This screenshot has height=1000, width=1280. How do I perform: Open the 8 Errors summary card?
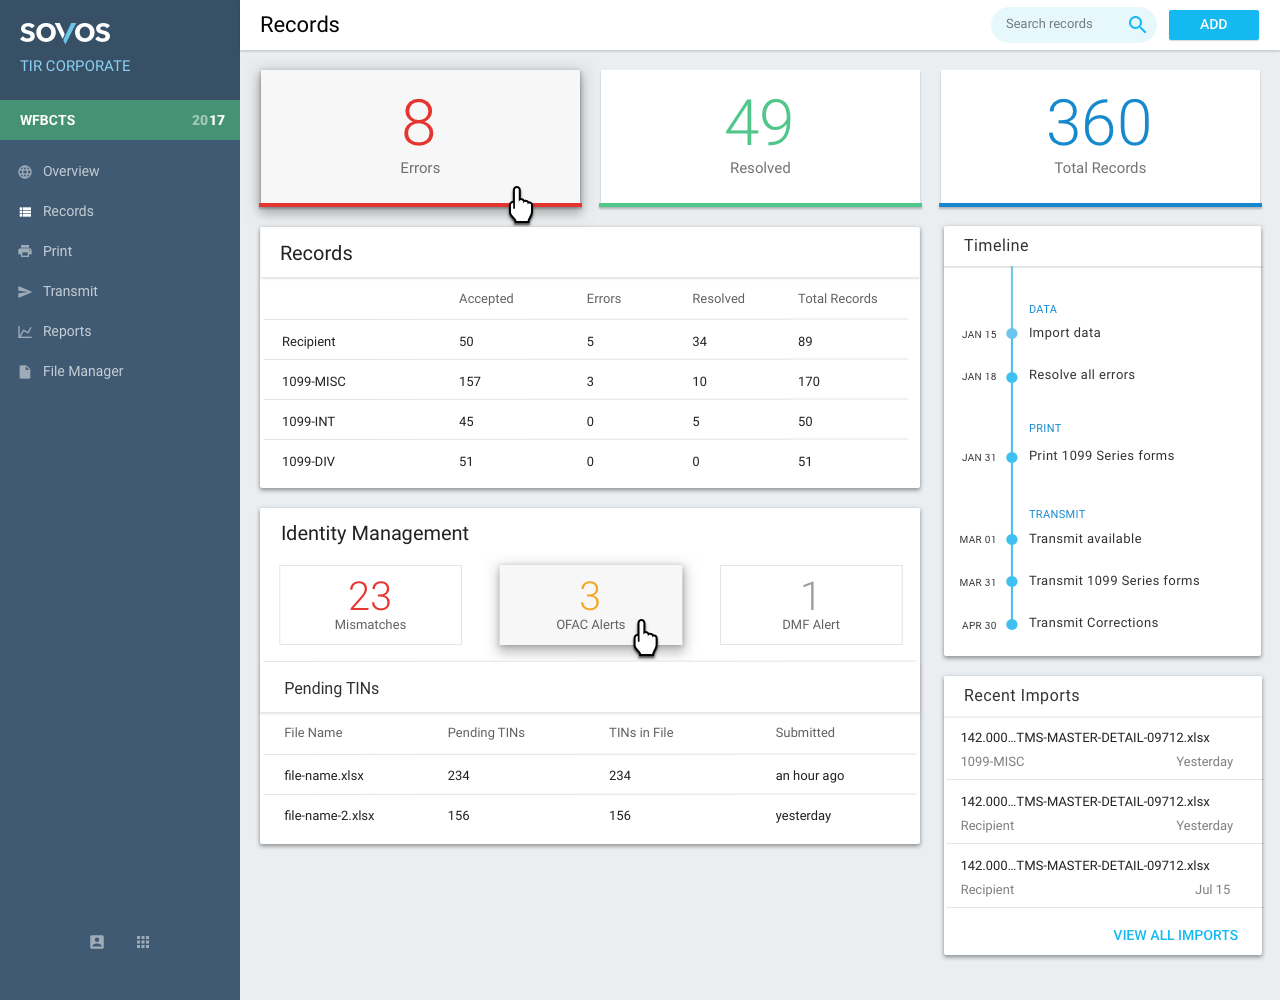(420, 137)
